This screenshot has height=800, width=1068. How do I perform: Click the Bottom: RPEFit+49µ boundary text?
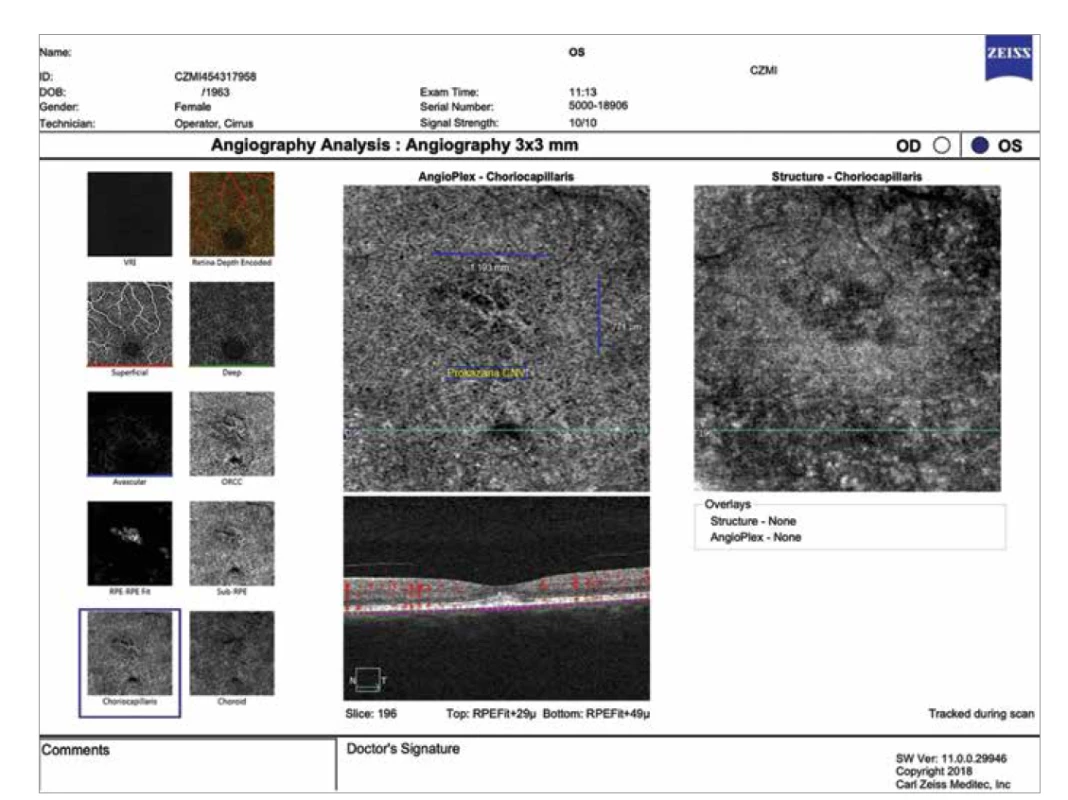[596, 714]
